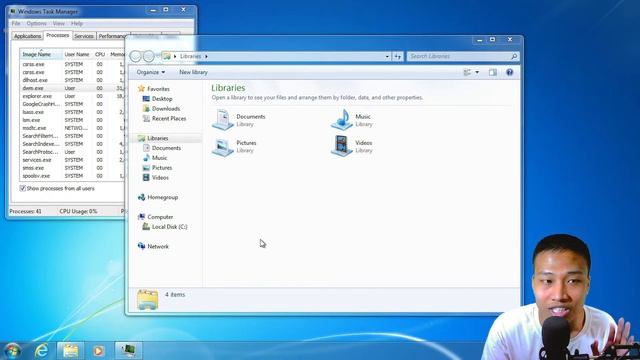Open the Task Manager View menu
This screenshot has width=640, height=360.
[59, 24]
